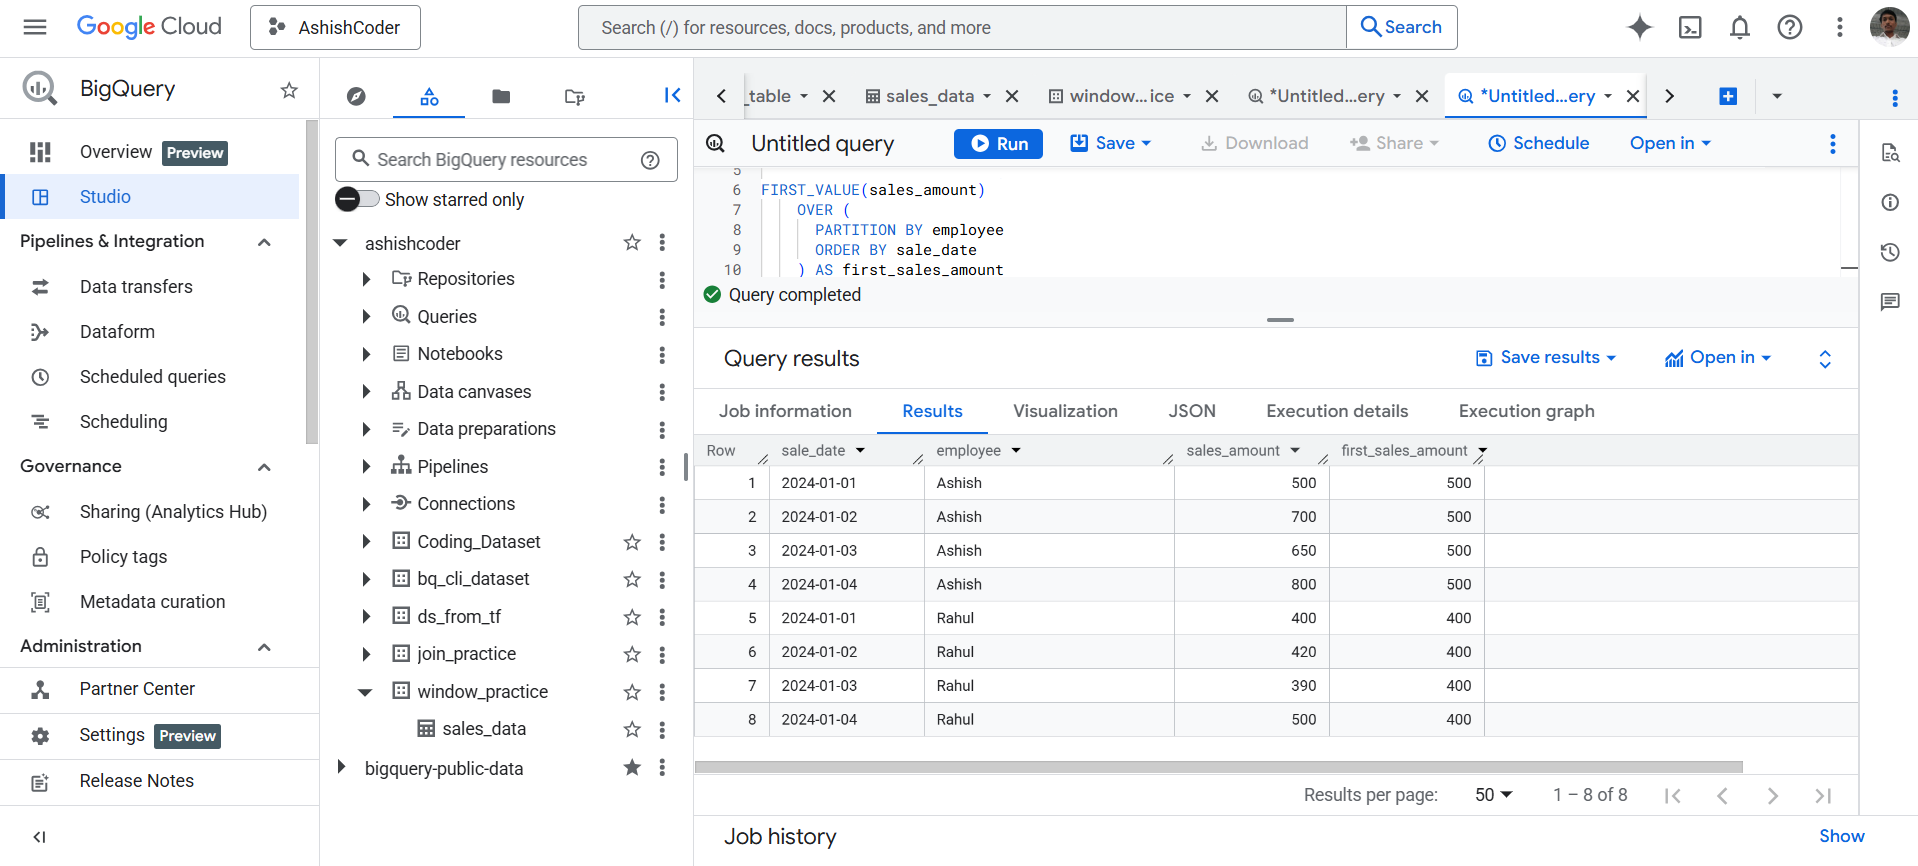
Task: Open the feedback comment icon
Action: click(x=1890, y=302)
